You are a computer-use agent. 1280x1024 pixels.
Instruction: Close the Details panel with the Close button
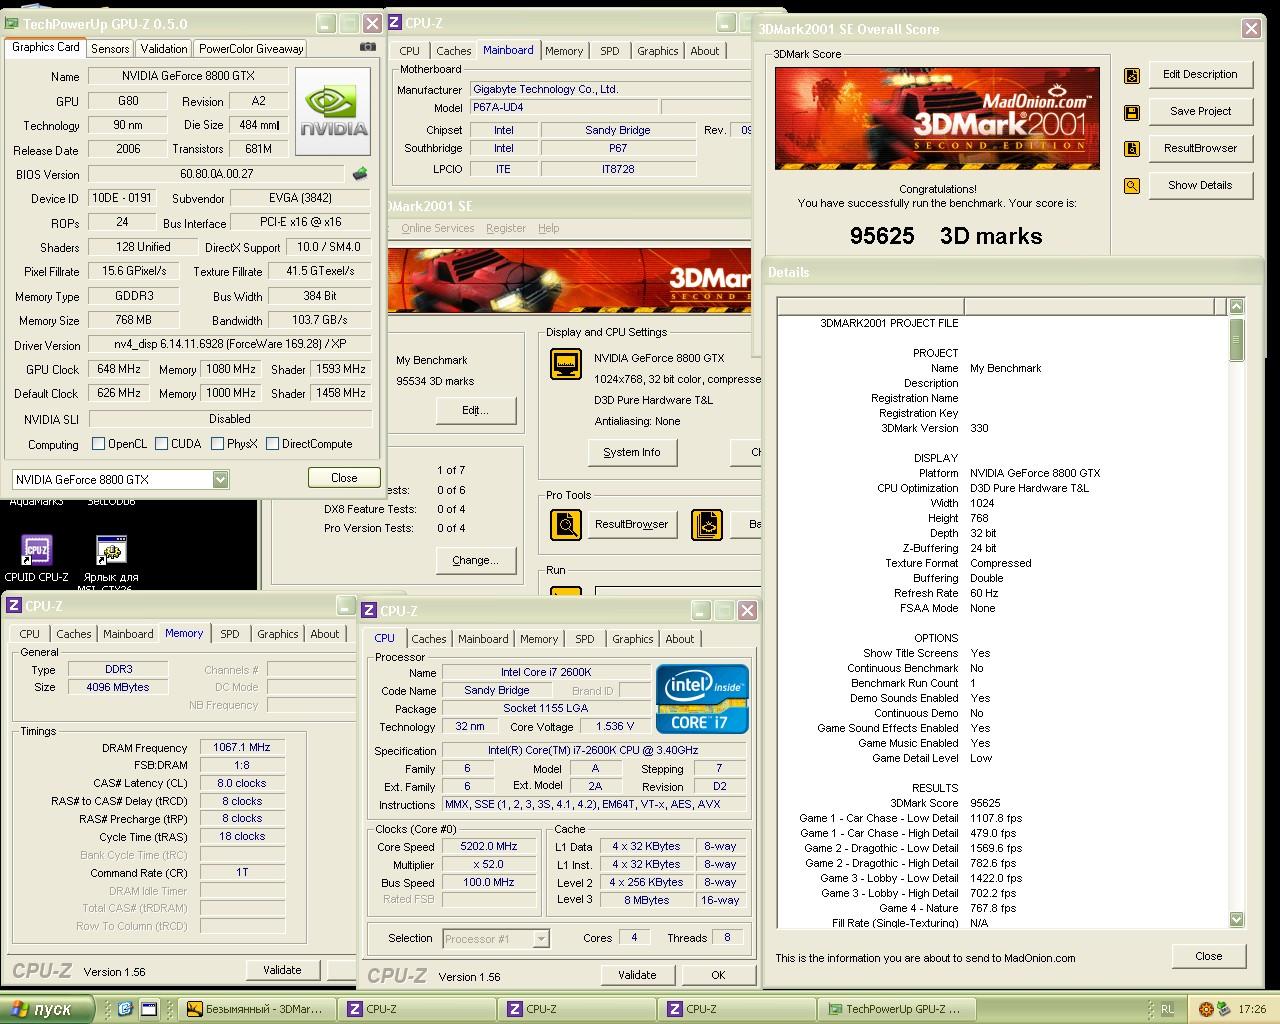coord(1209,956)
